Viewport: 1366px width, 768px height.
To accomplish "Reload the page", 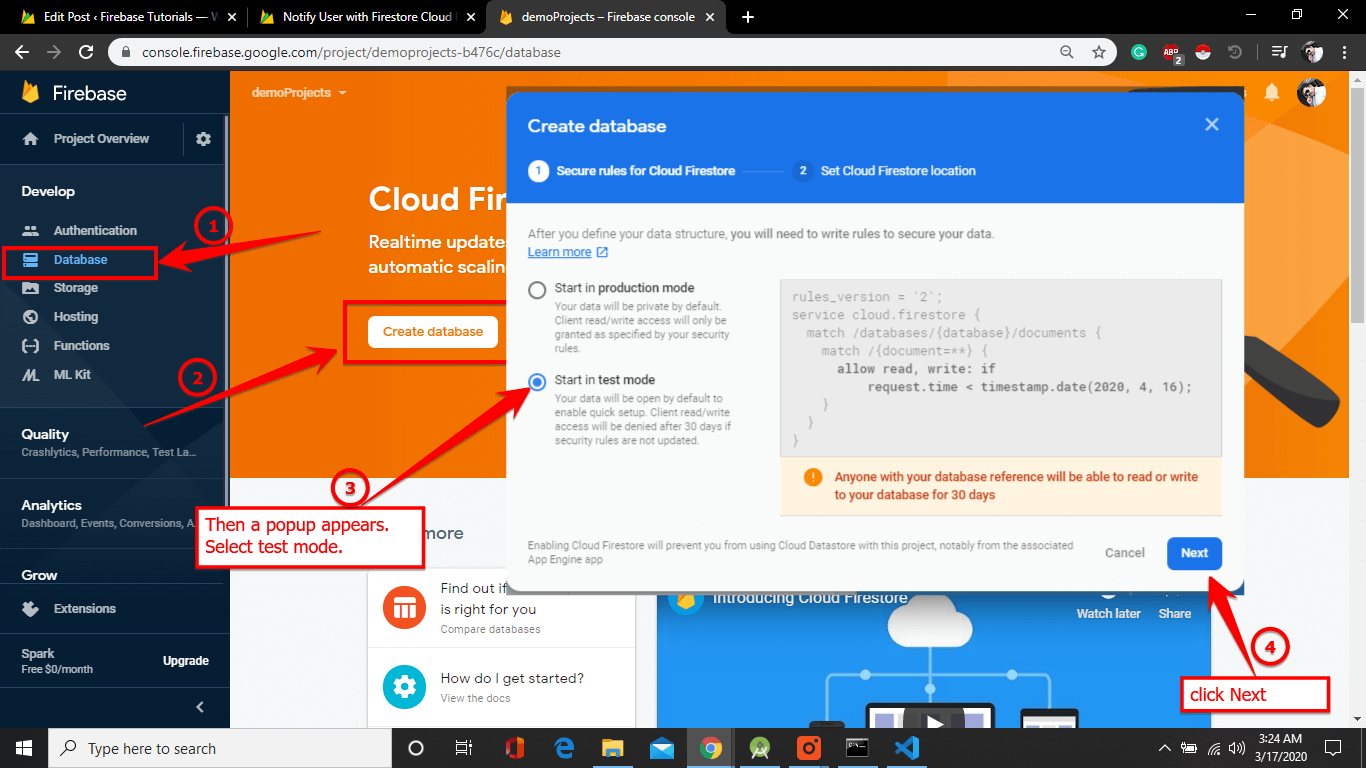I will [x=86, y=52].
